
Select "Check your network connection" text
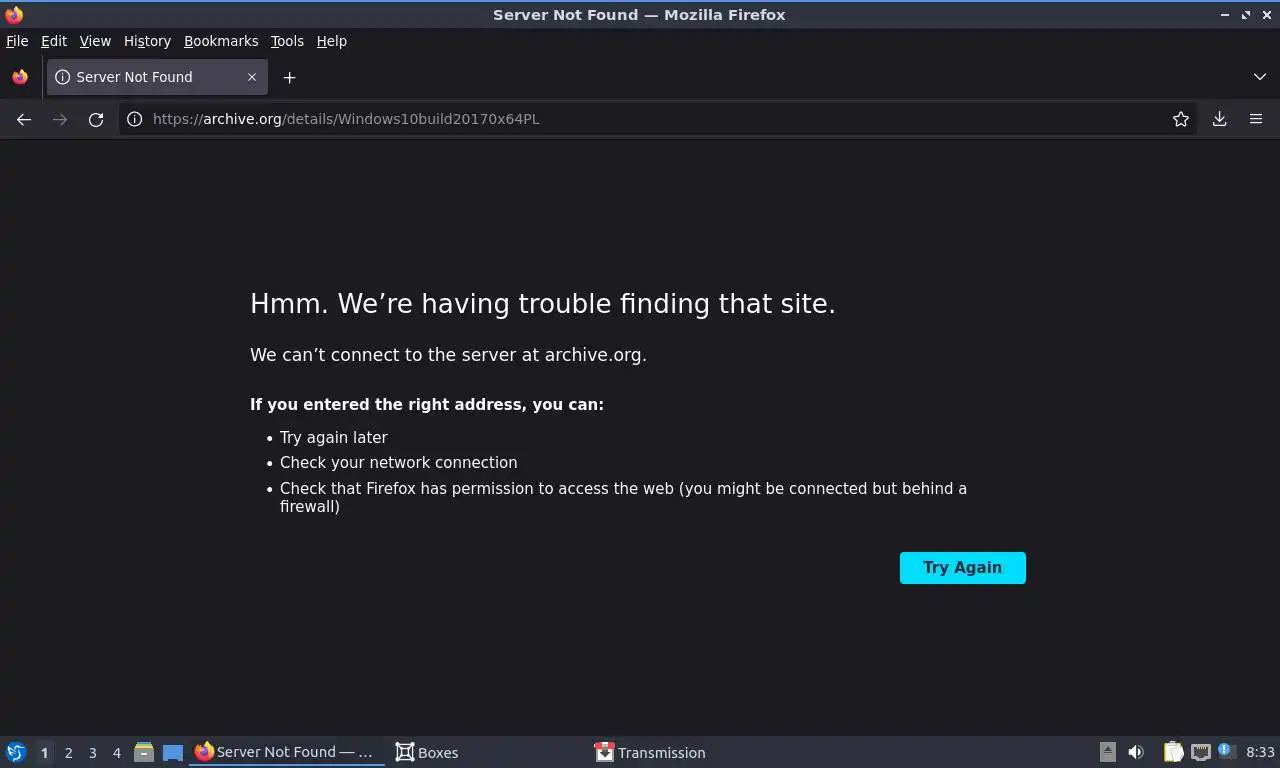click(x=398, y=463)
